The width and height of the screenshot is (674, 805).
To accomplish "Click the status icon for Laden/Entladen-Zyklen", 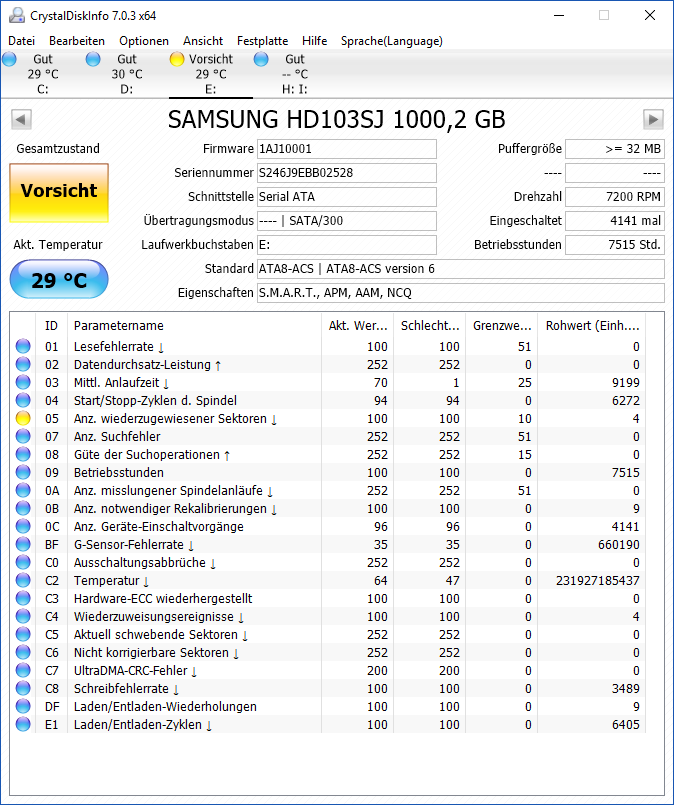I will pos(23,724).
